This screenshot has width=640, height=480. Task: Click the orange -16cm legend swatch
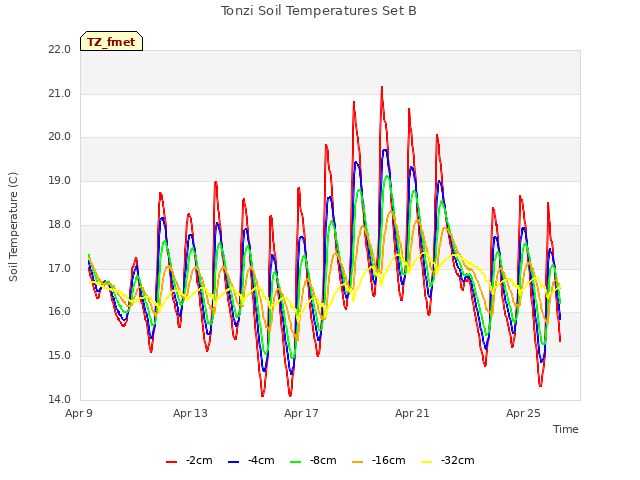tap(358, 462)
